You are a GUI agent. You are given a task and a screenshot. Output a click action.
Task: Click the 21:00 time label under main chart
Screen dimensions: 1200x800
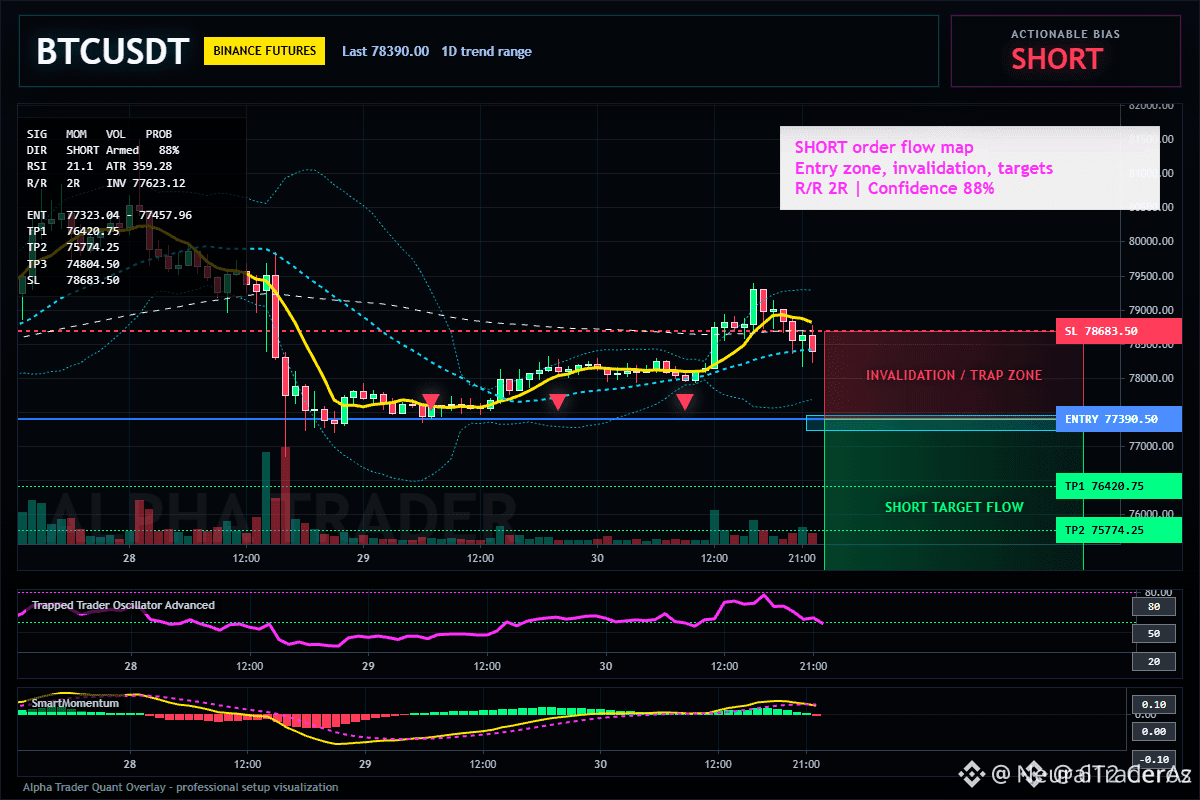tap(802, 558)
